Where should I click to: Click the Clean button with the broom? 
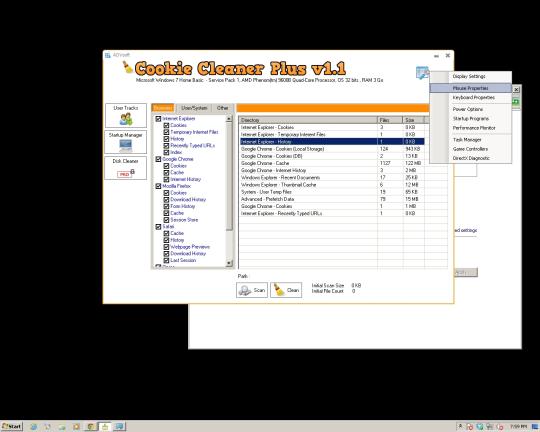(286, 290)
